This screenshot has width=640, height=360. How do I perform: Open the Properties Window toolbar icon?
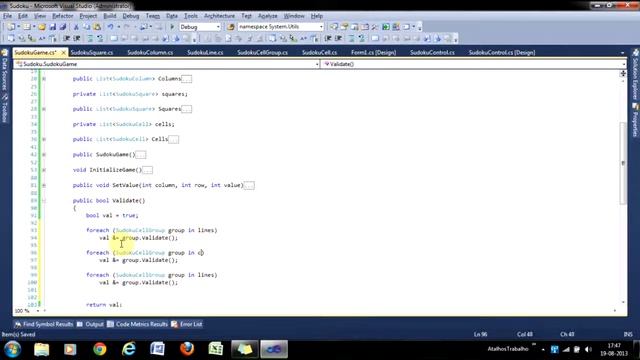point(344,27)
